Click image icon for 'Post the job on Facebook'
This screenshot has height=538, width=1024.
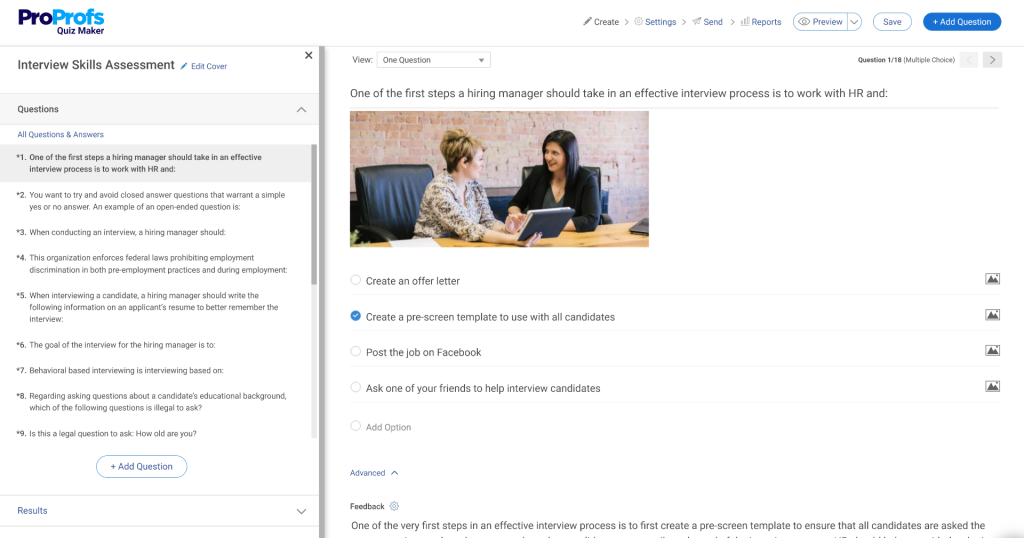click(x=992, y=351)
